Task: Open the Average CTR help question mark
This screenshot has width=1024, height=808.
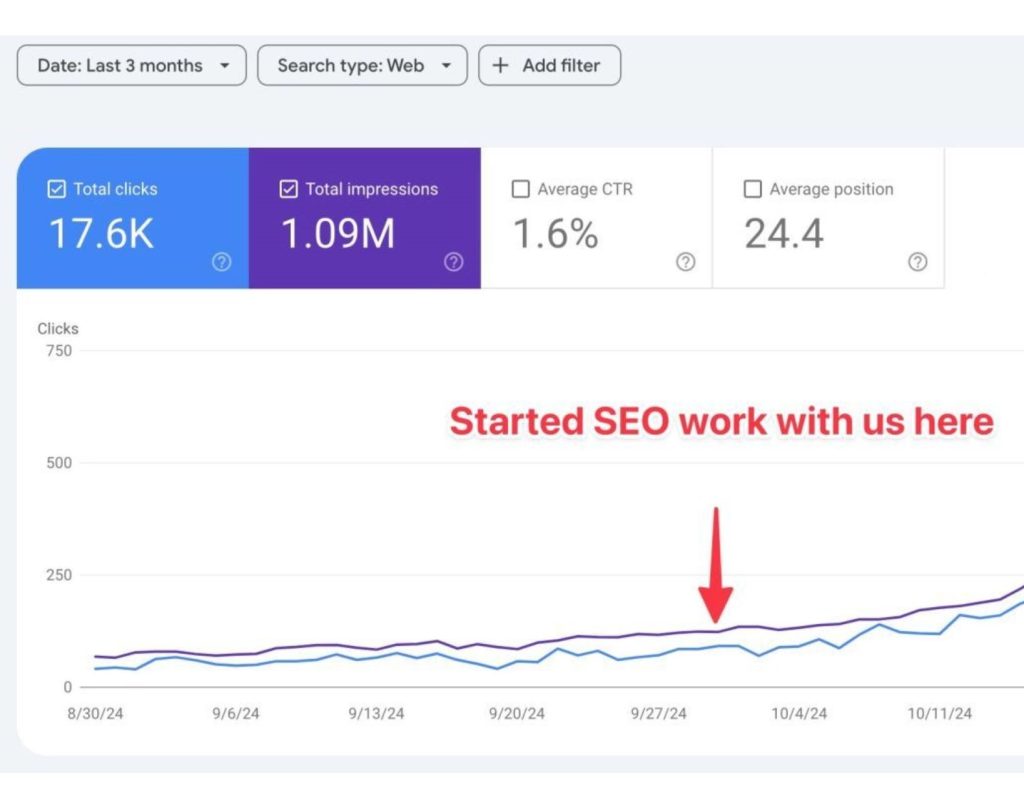Action: pyautogui.click(x=686, y=262)
